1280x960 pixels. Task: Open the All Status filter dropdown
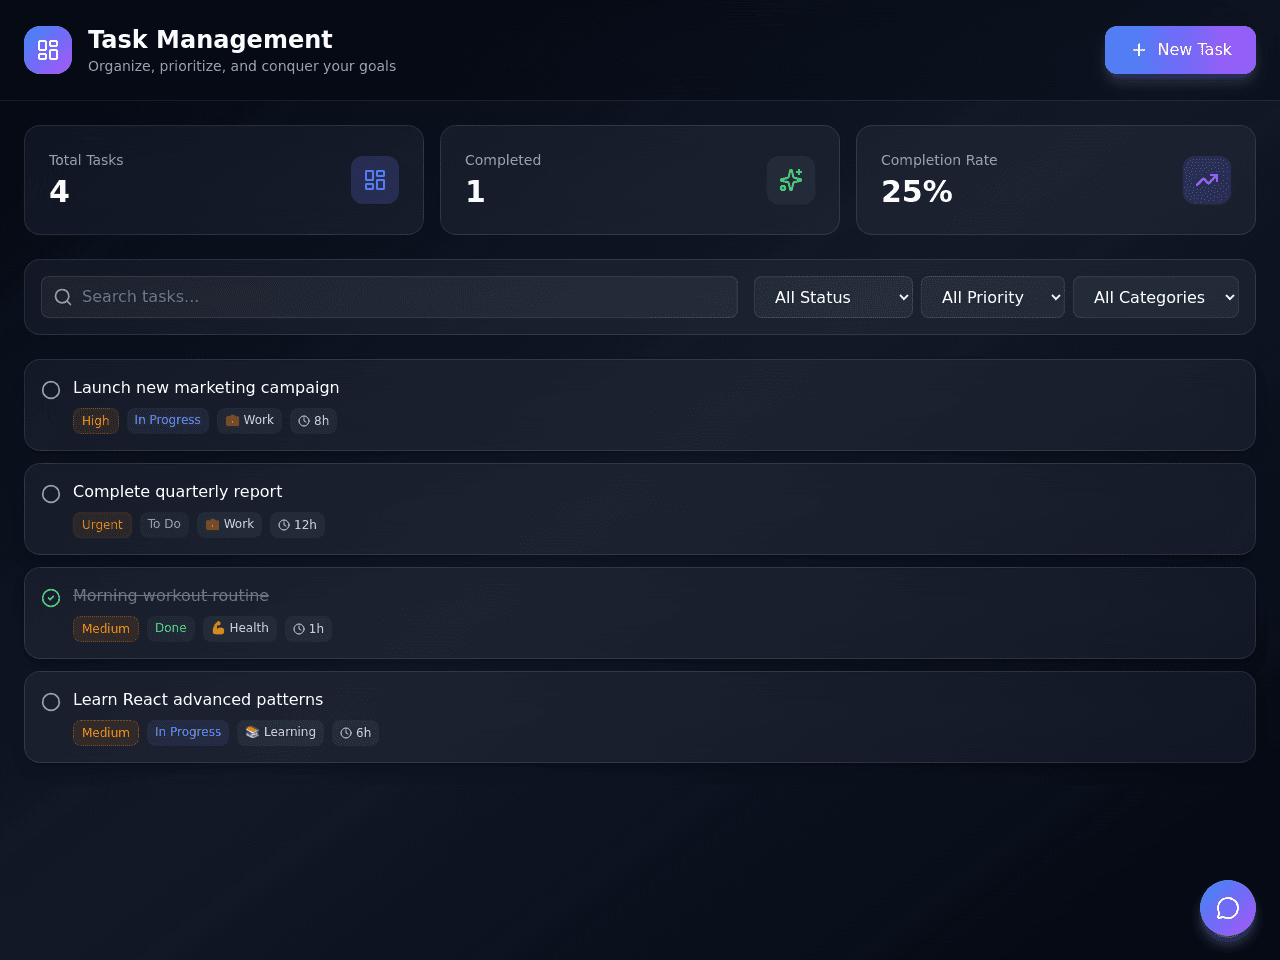coord(833,297)
